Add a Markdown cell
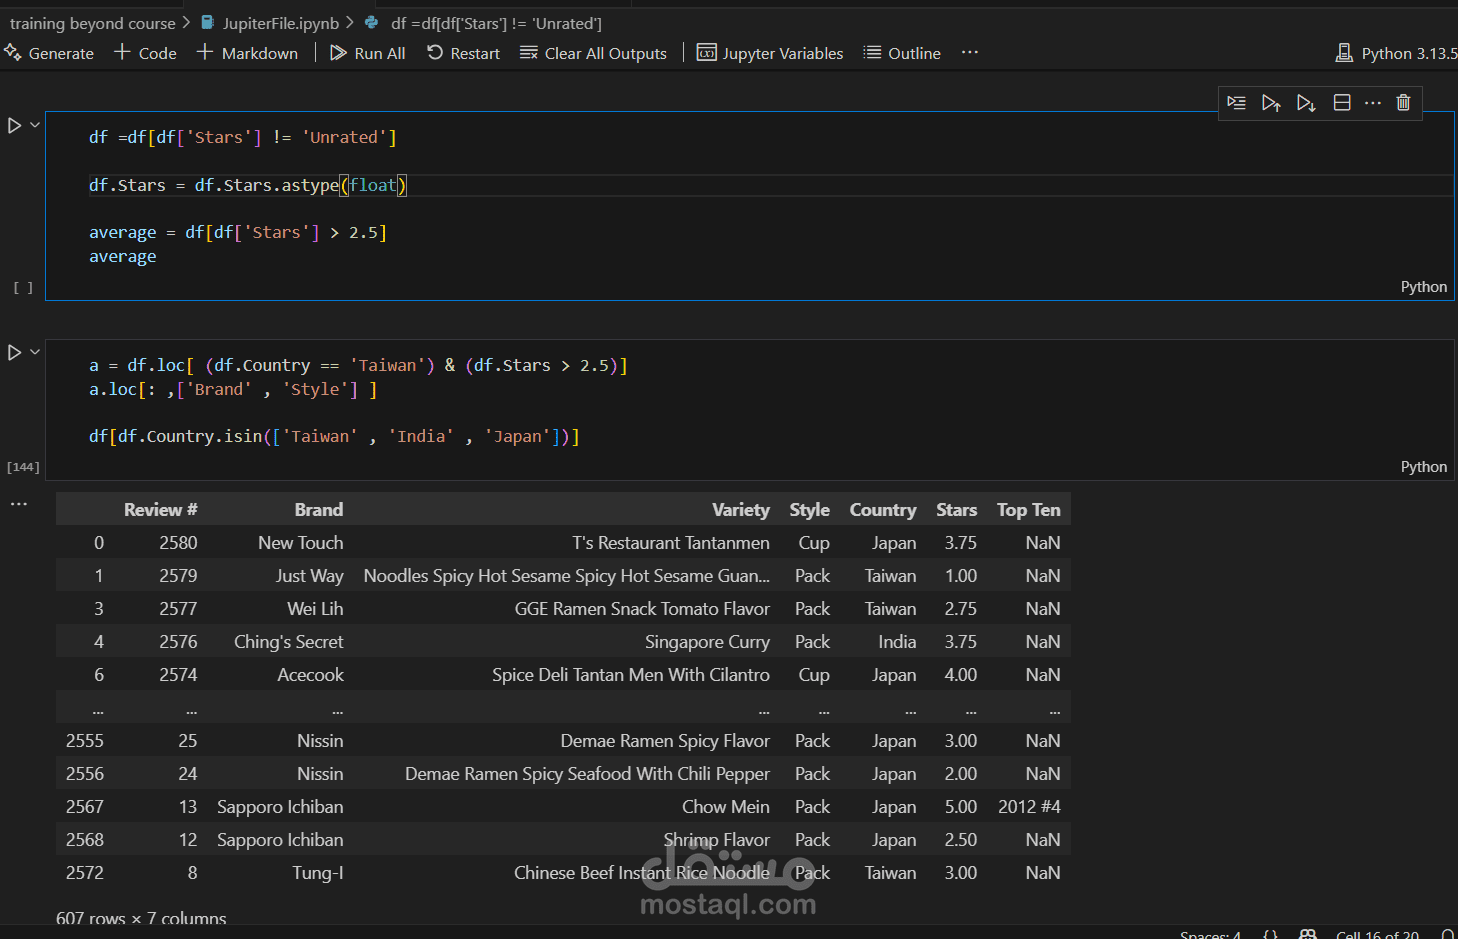1458x939 pixels. pos(247,53)
